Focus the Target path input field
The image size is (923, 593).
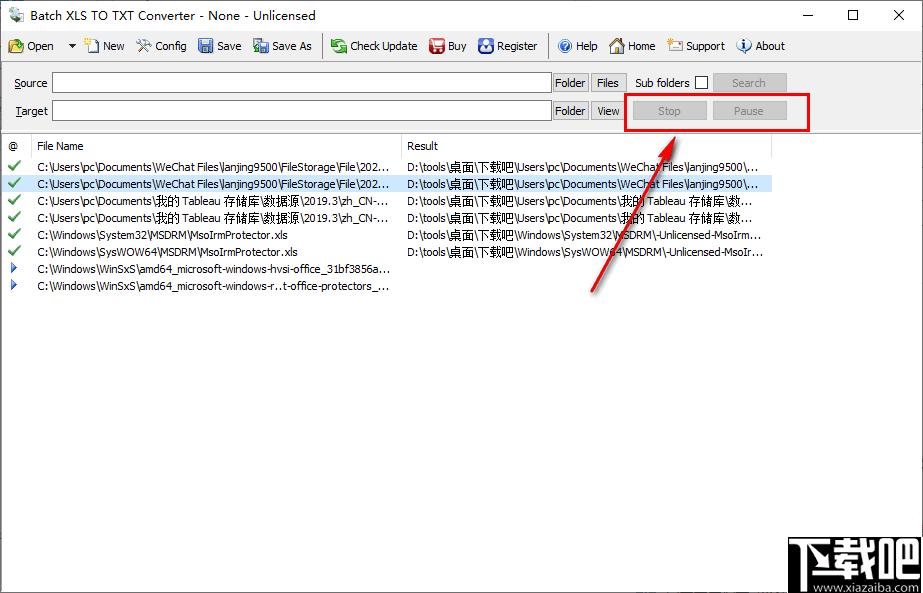coord(301,111)
